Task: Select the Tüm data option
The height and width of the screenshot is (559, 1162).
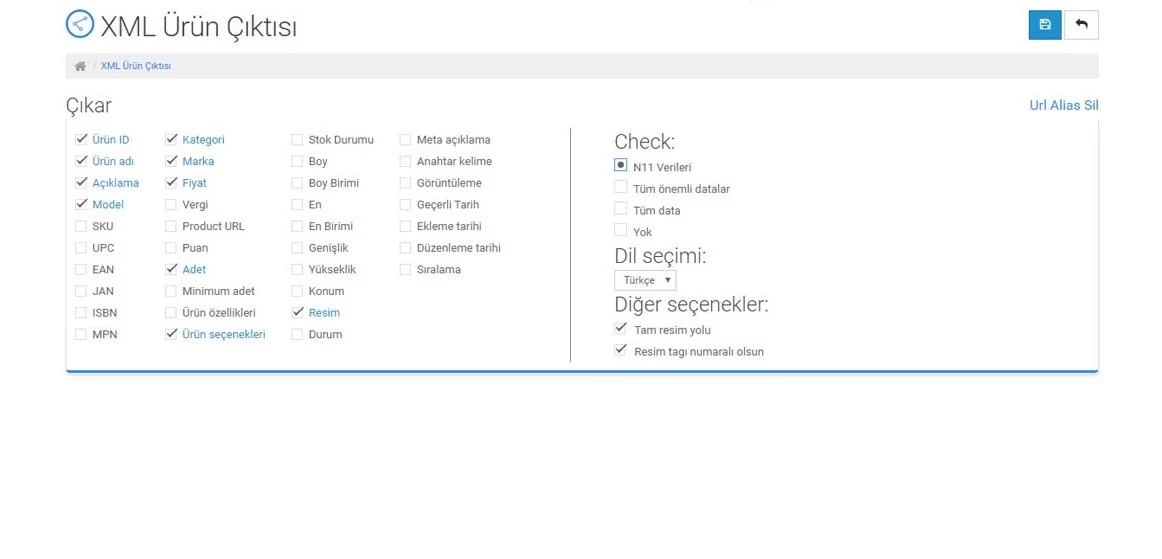Action: point(621,210)
